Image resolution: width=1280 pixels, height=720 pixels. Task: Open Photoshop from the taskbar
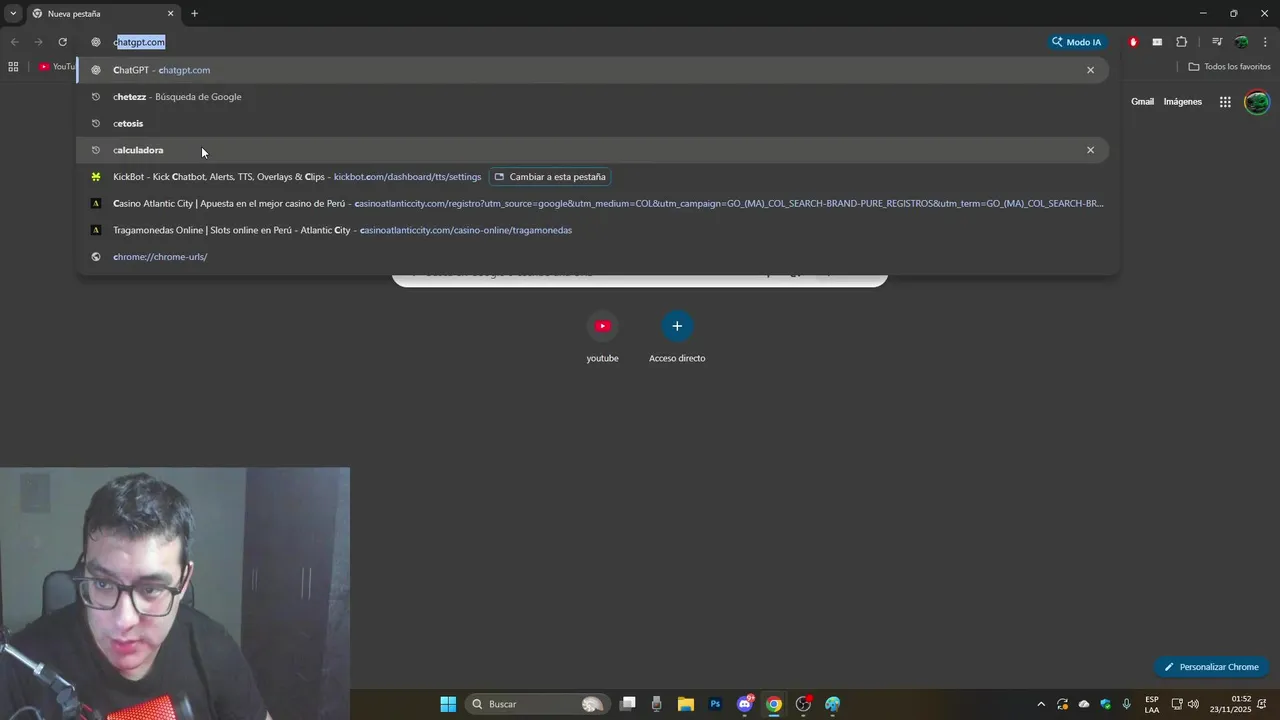715,704
